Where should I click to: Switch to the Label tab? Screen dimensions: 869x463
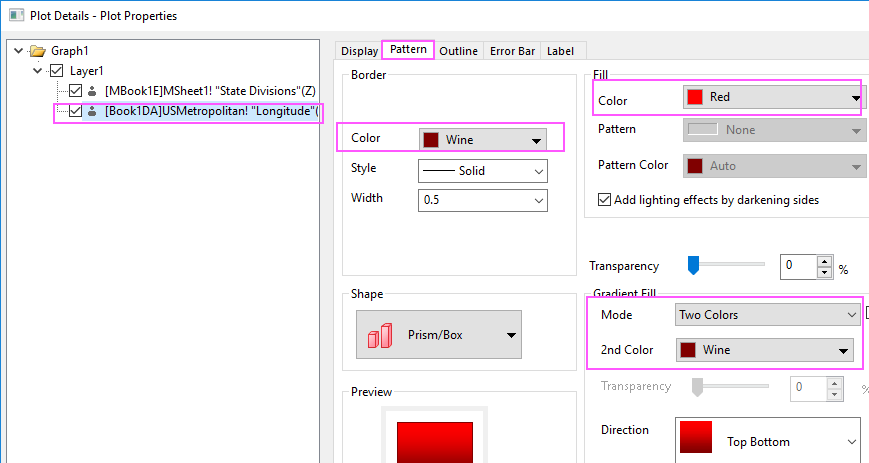pyautogui.click(x=560, y=50)
